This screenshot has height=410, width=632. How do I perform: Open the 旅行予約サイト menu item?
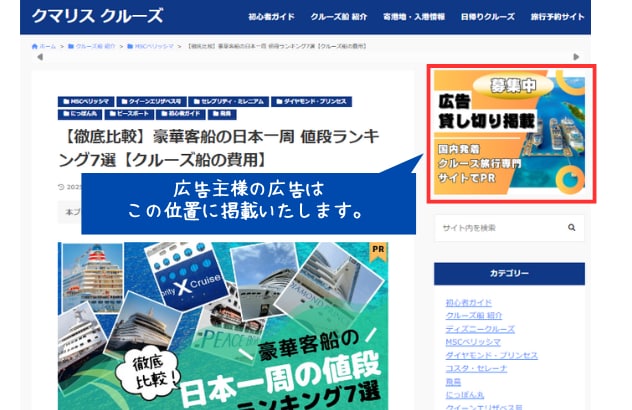(557, 17)
